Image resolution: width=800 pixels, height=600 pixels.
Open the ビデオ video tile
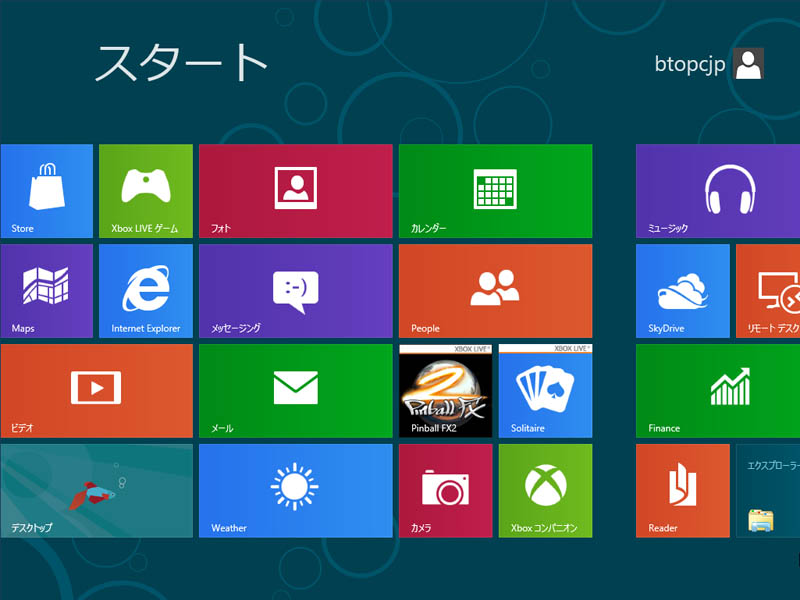click(96, 391)
